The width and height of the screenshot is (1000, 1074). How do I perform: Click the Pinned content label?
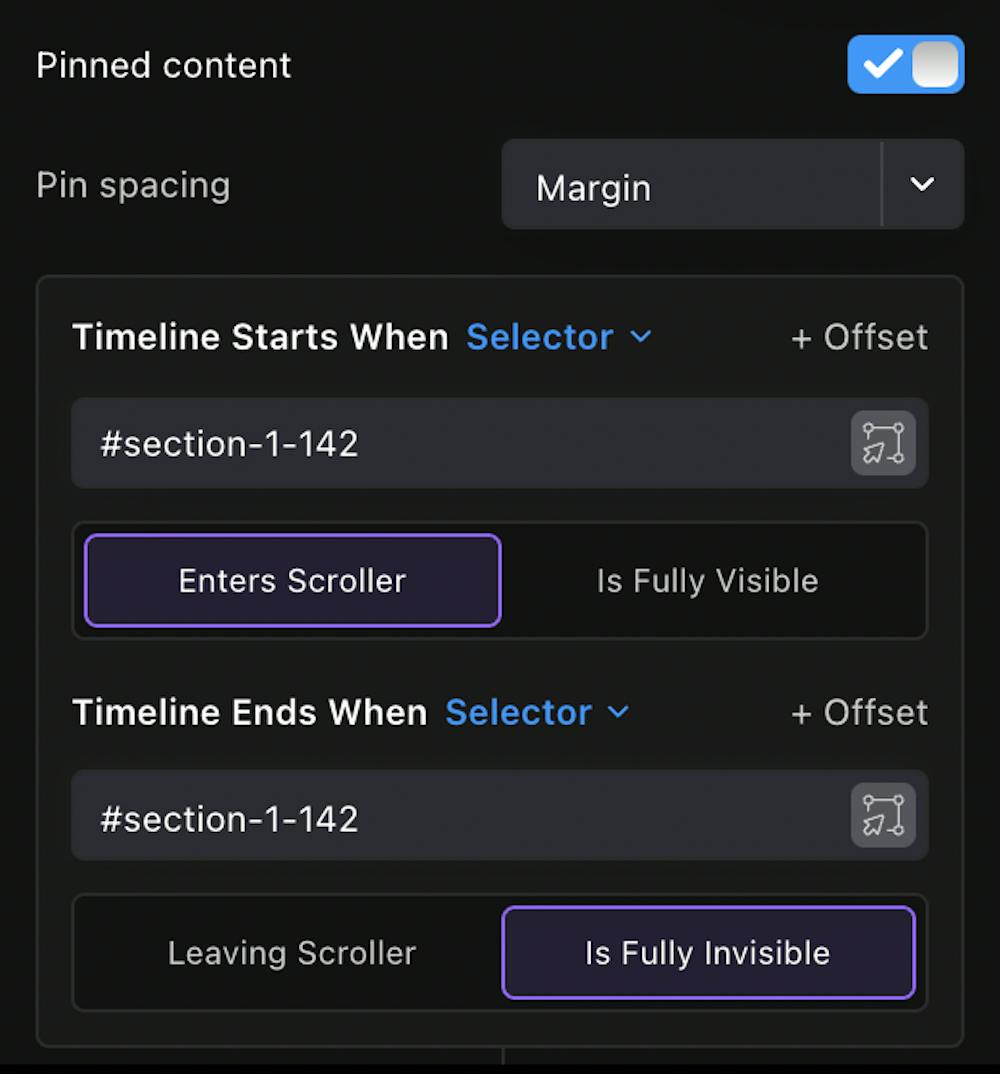pyautogui.click(x=164, y=65)
